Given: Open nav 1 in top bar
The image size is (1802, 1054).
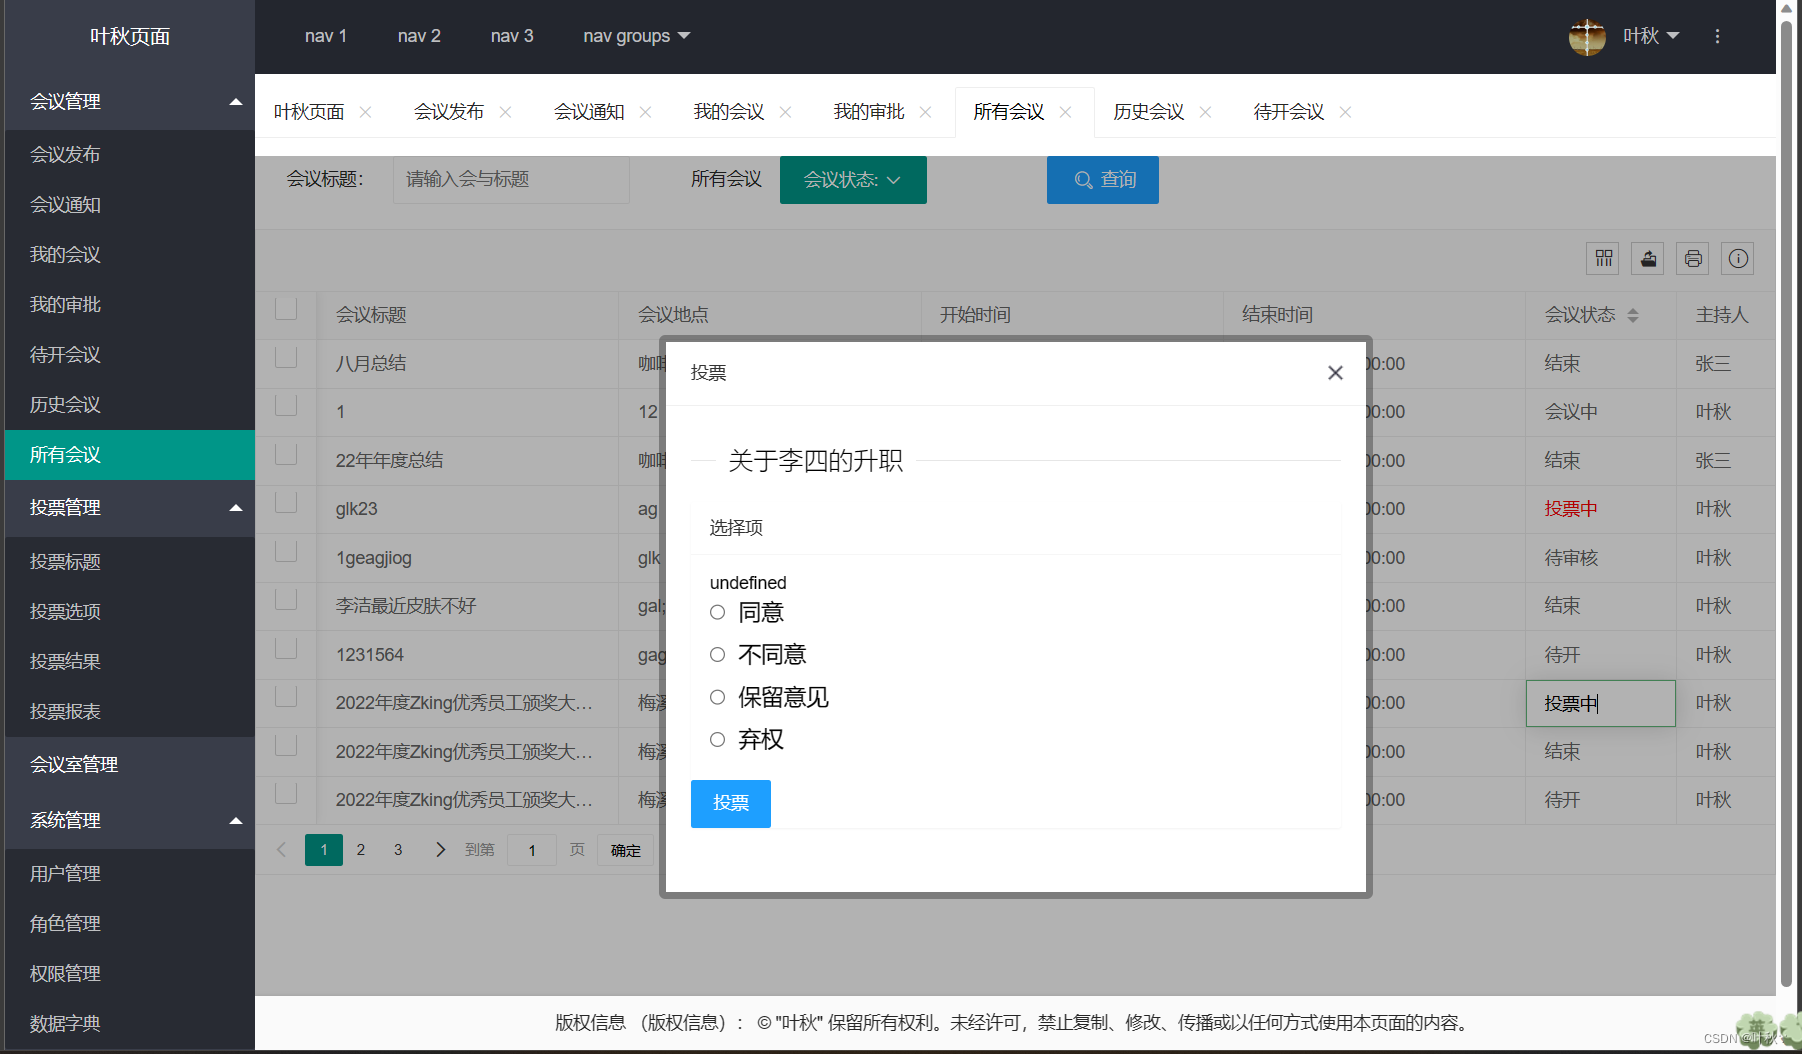Looking at the screenshot, I should [326, 36].
